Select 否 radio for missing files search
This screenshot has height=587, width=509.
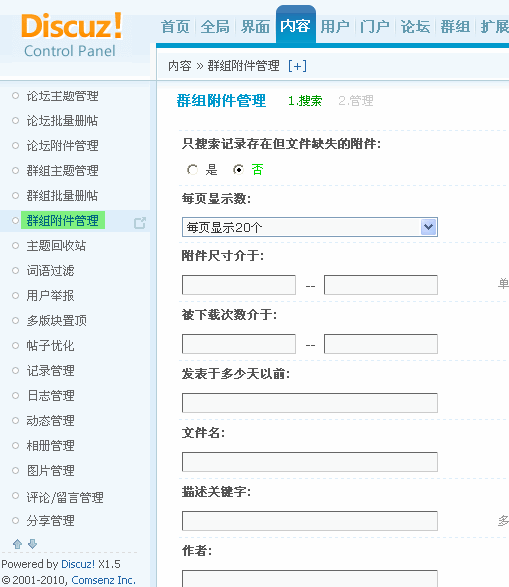coord(238,170)
